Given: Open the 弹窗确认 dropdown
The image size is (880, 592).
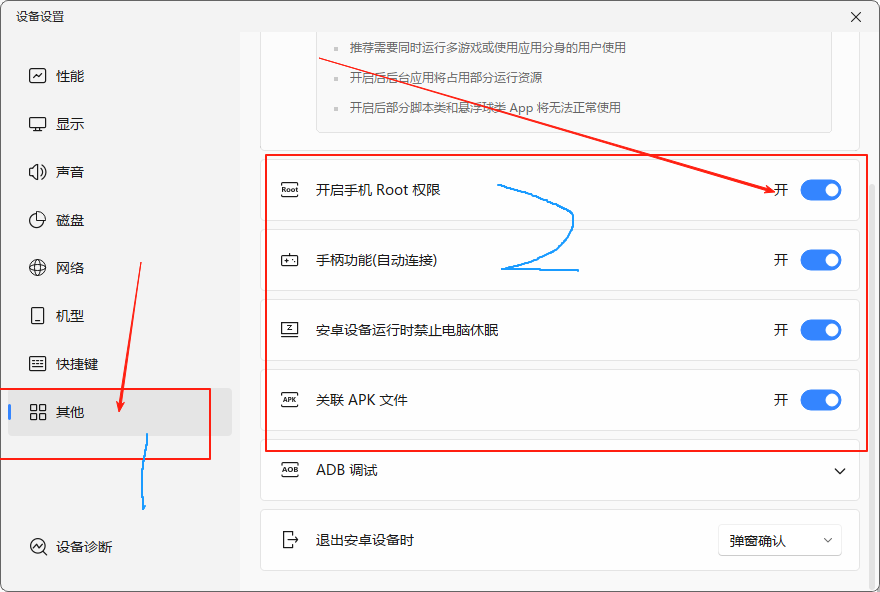Looking at the screenshot, I should (x=780, y=540).
